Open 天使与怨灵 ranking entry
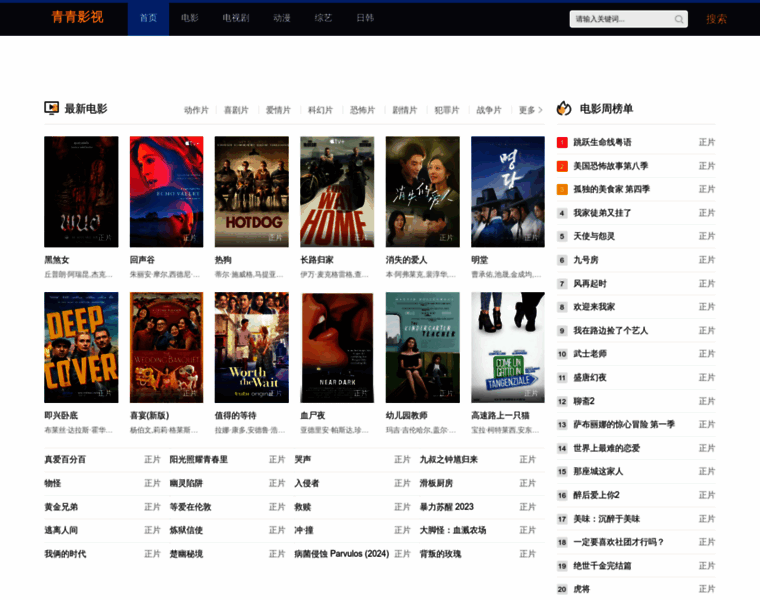The width and height of the screenshot is (760, 600). coord(594,237)
